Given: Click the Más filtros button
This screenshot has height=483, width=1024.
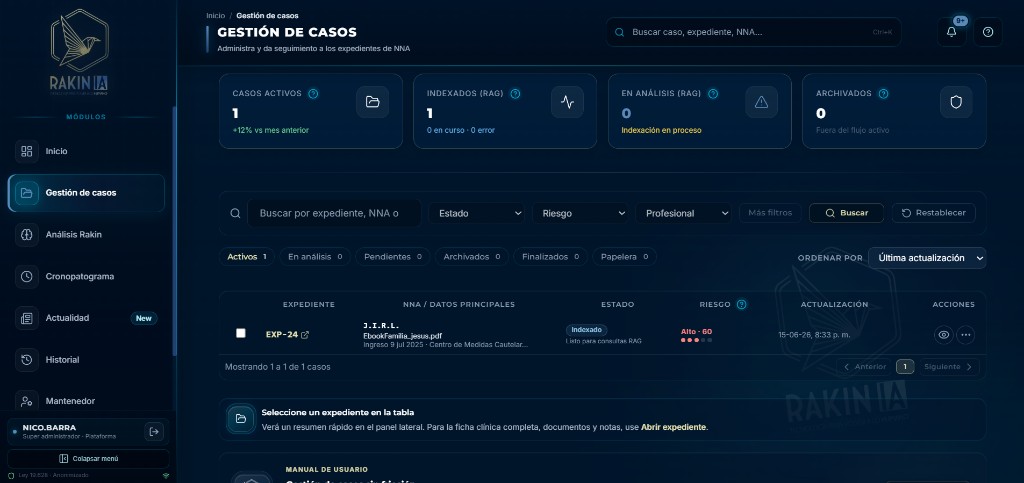Looking at the screenshot, I should click(x=770, y=213).
